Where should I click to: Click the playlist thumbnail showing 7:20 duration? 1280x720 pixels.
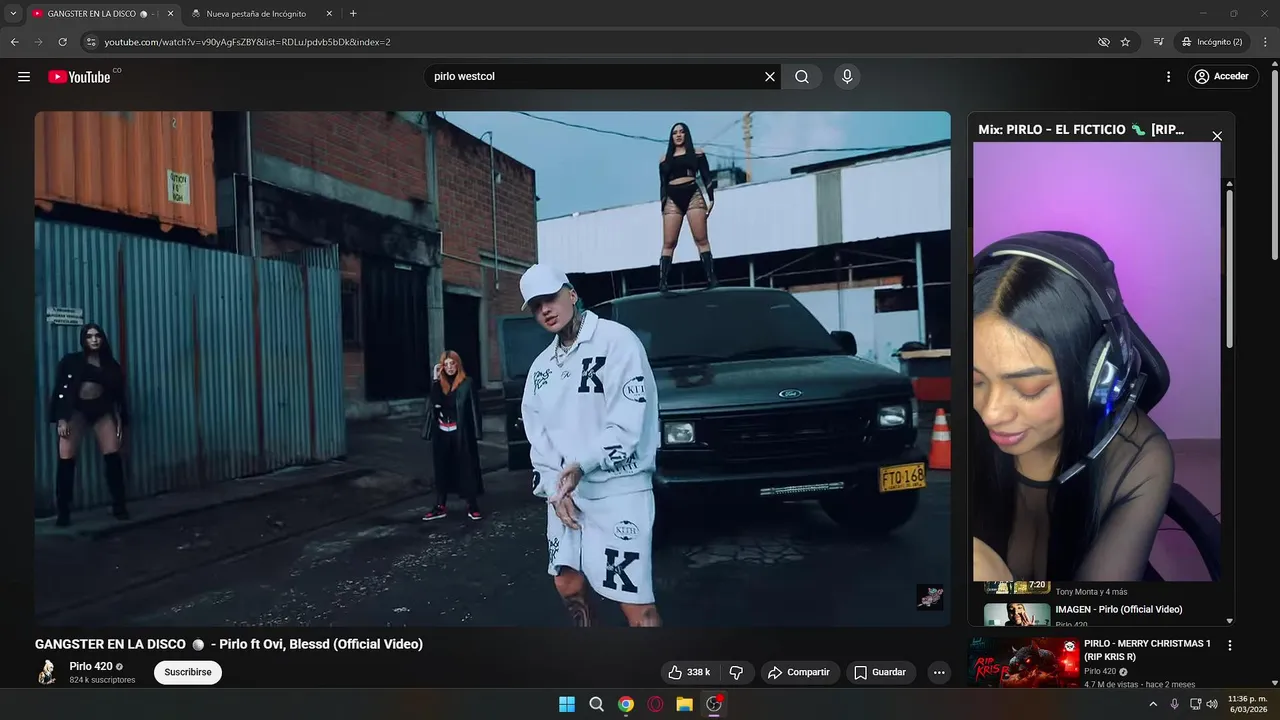[x=1017, y=586]
